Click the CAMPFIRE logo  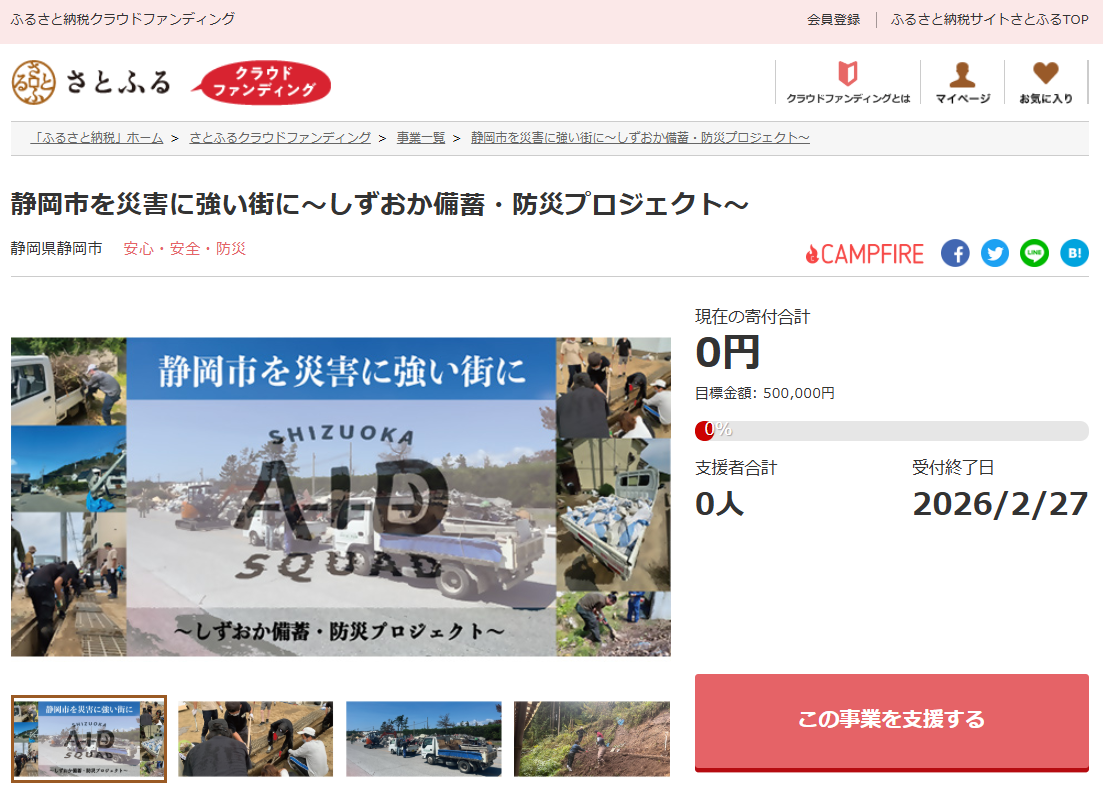(x=865, y=254)
